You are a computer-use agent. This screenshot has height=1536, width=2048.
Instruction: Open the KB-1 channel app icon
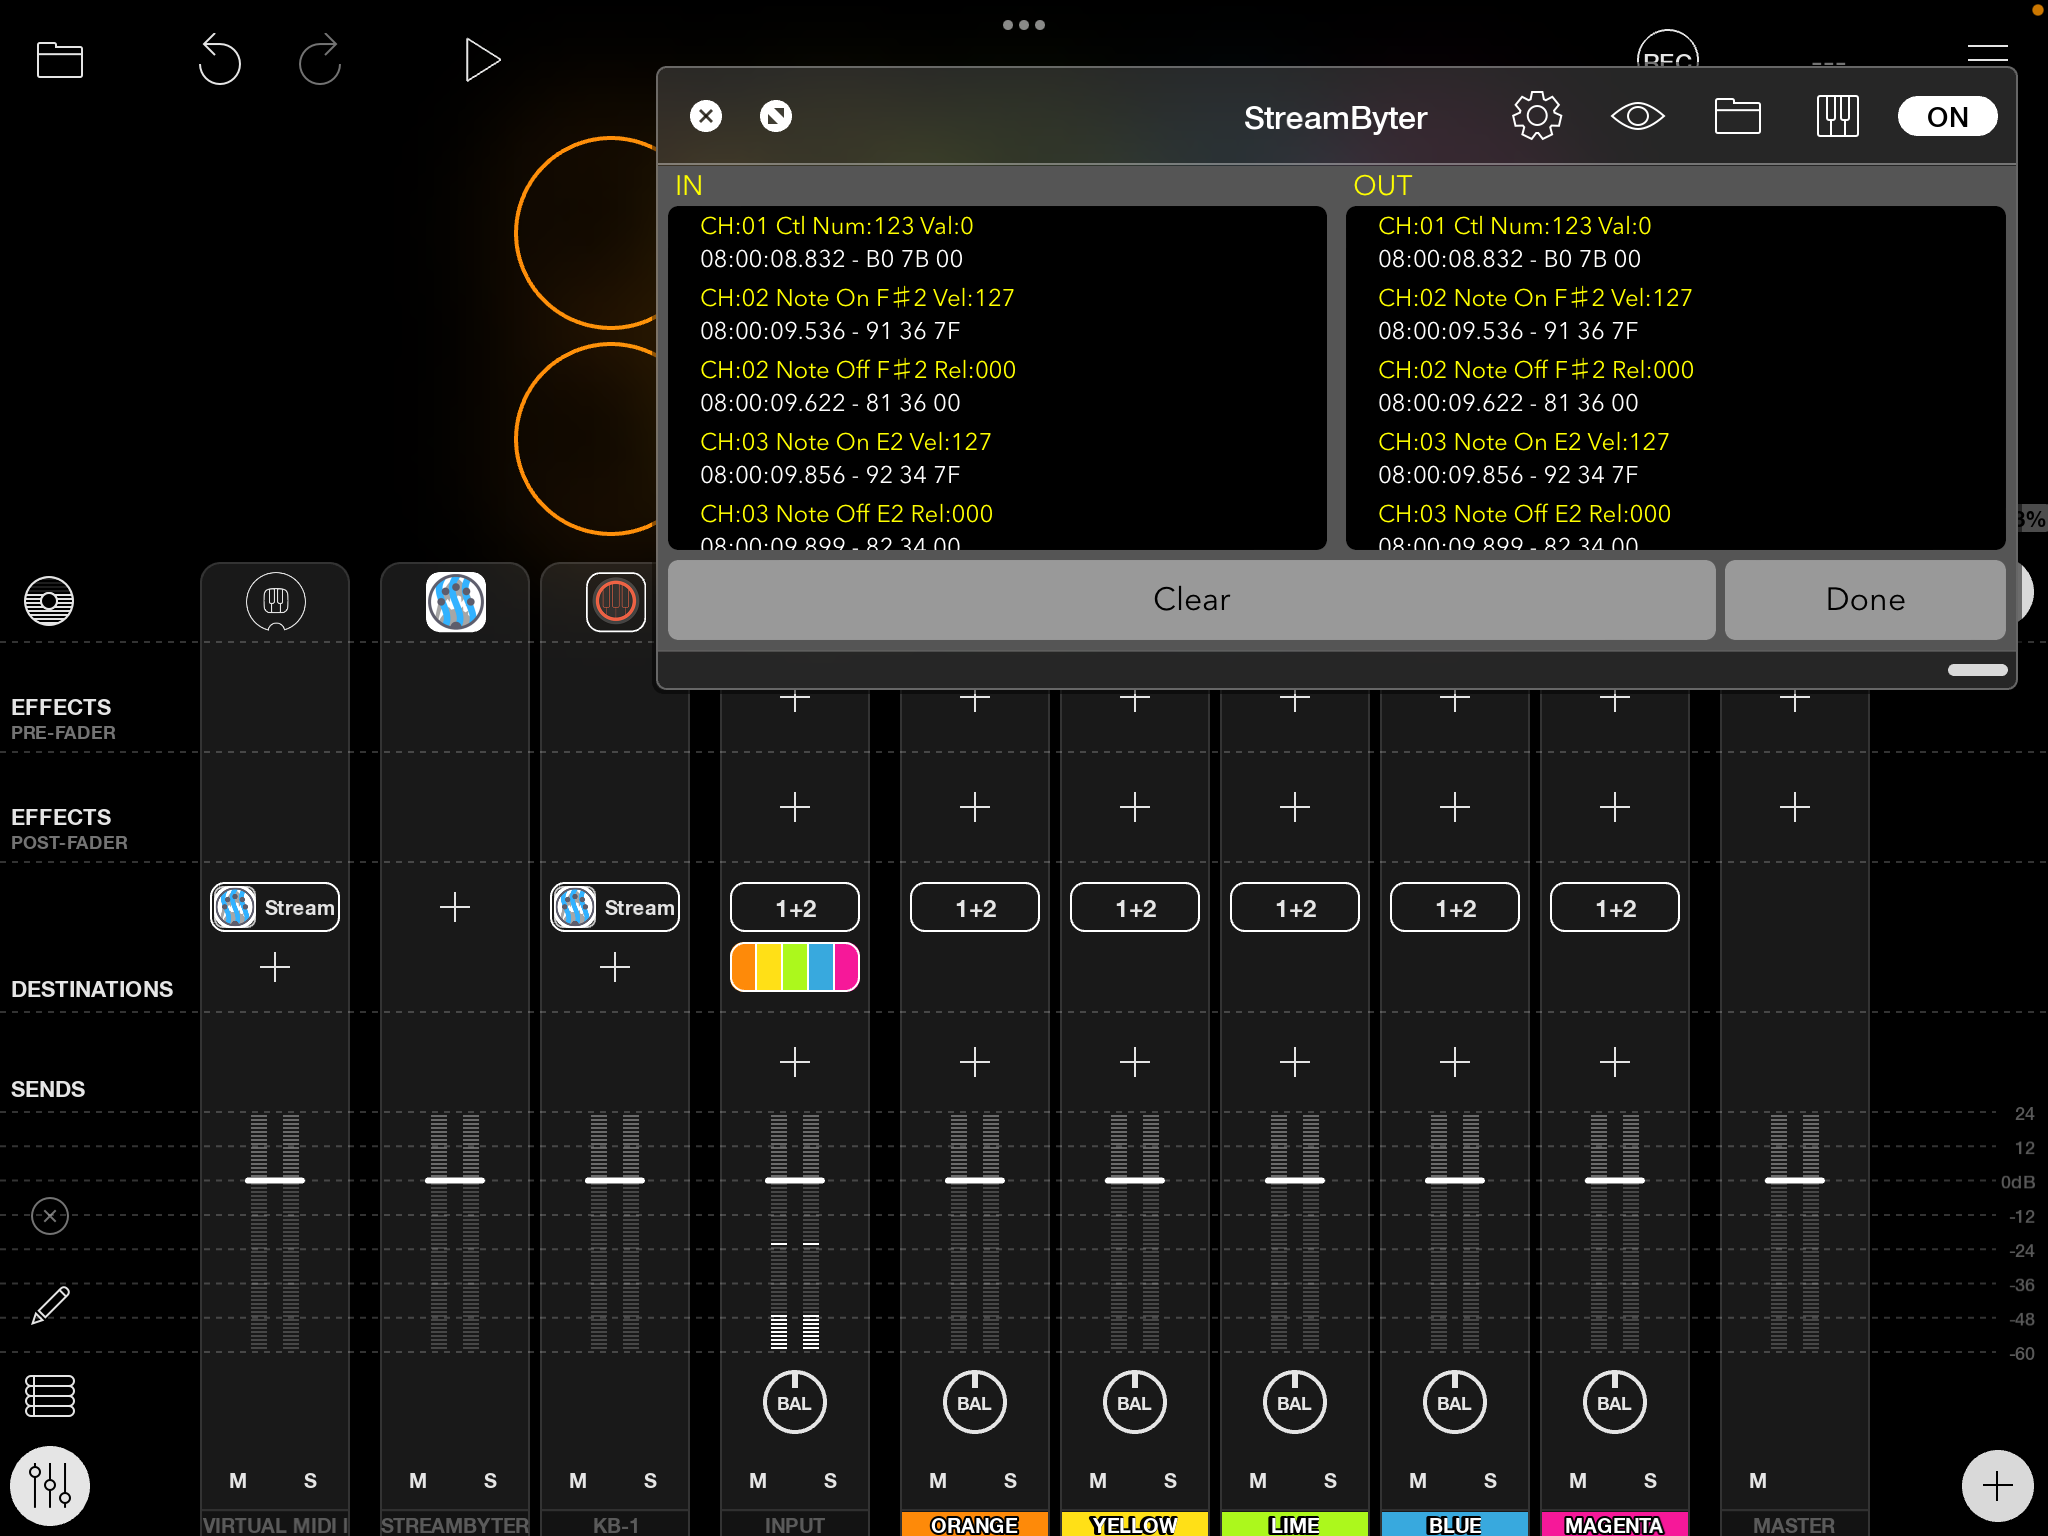coord(616,601)
